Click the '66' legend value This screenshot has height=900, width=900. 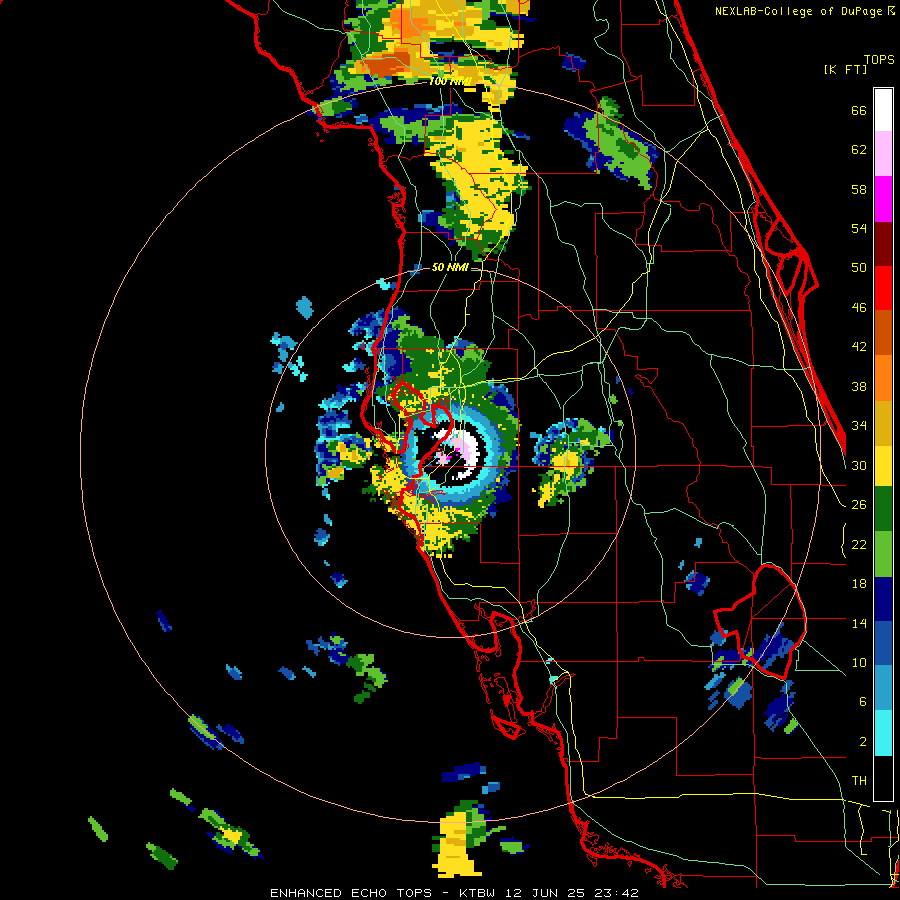(x=859, y=111)
